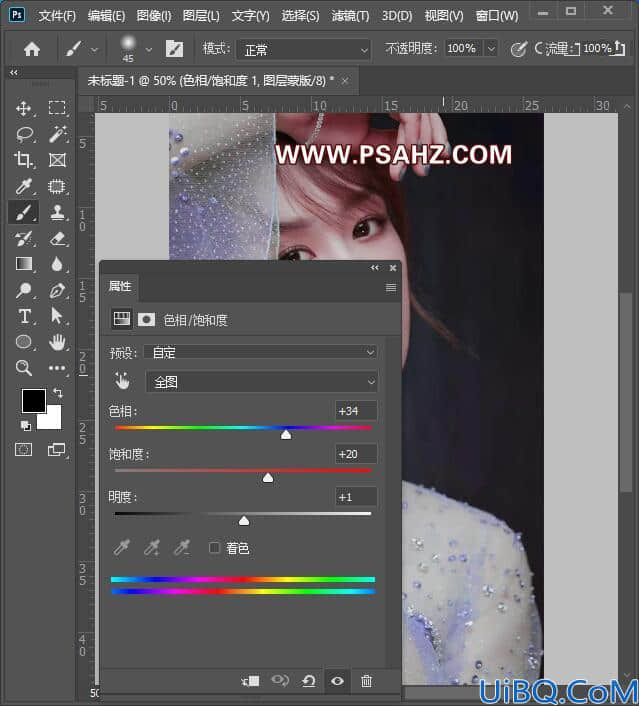Select the Brush tool in toolbox
Screen dimensions: 639x706
23,212
